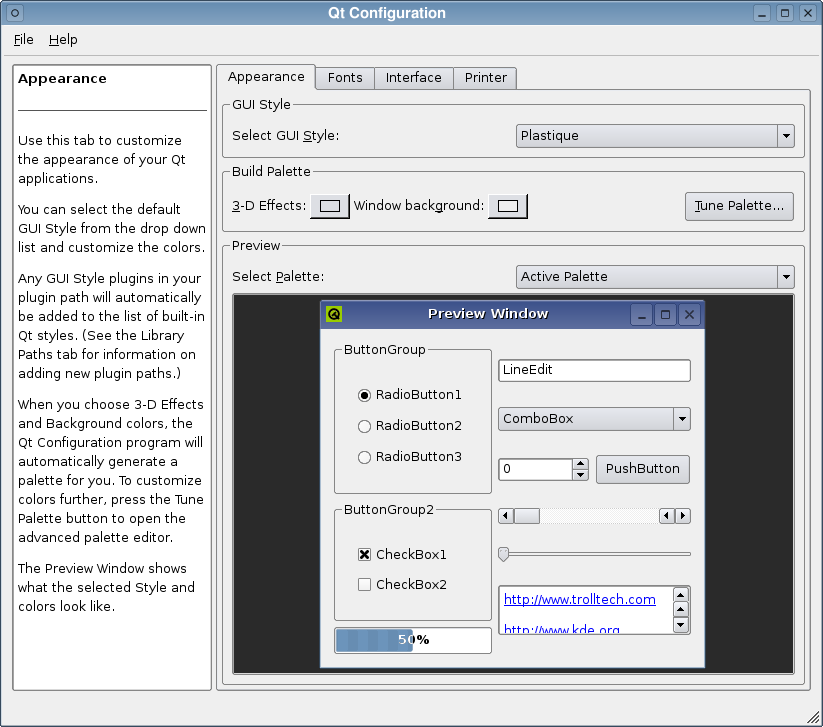823x727 pixels.
Task: Uncheck CheckBox1
Action: coord(402,555)
